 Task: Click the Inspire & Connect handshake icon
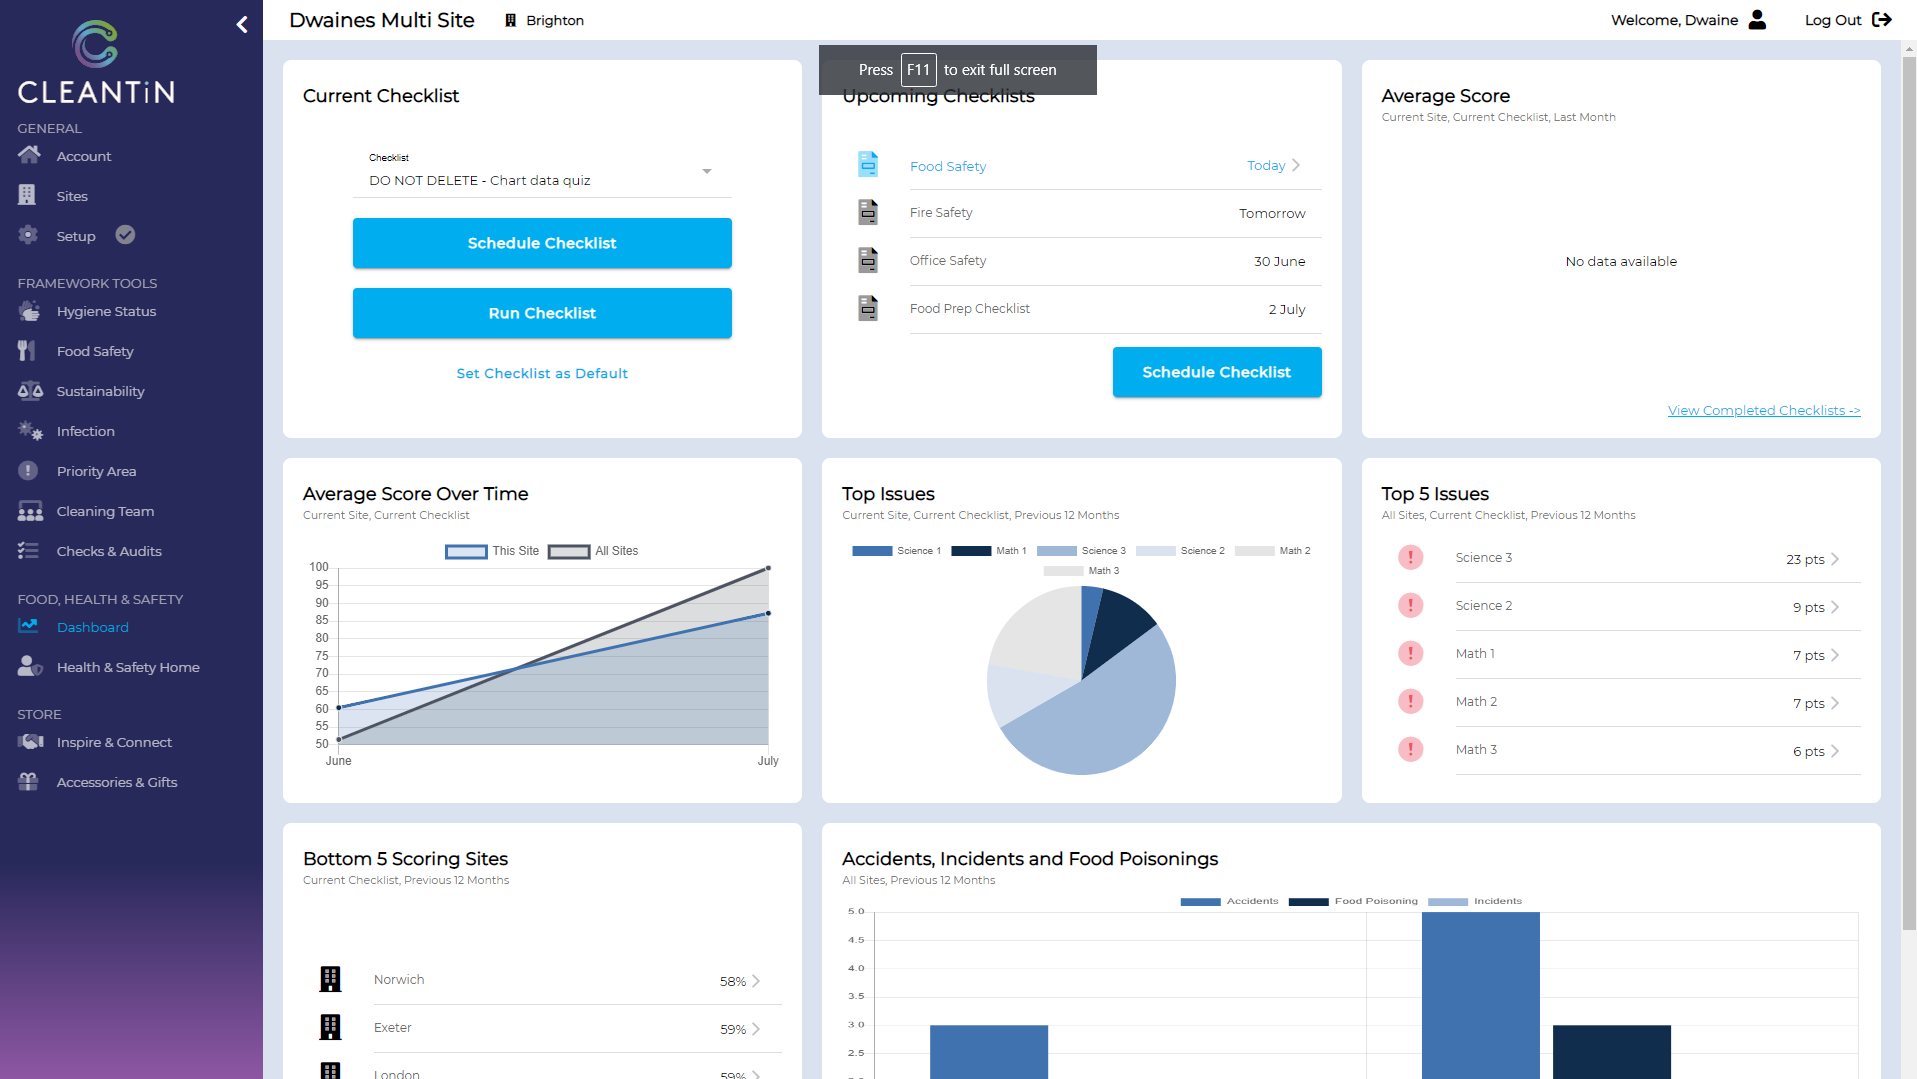point(30,741)
